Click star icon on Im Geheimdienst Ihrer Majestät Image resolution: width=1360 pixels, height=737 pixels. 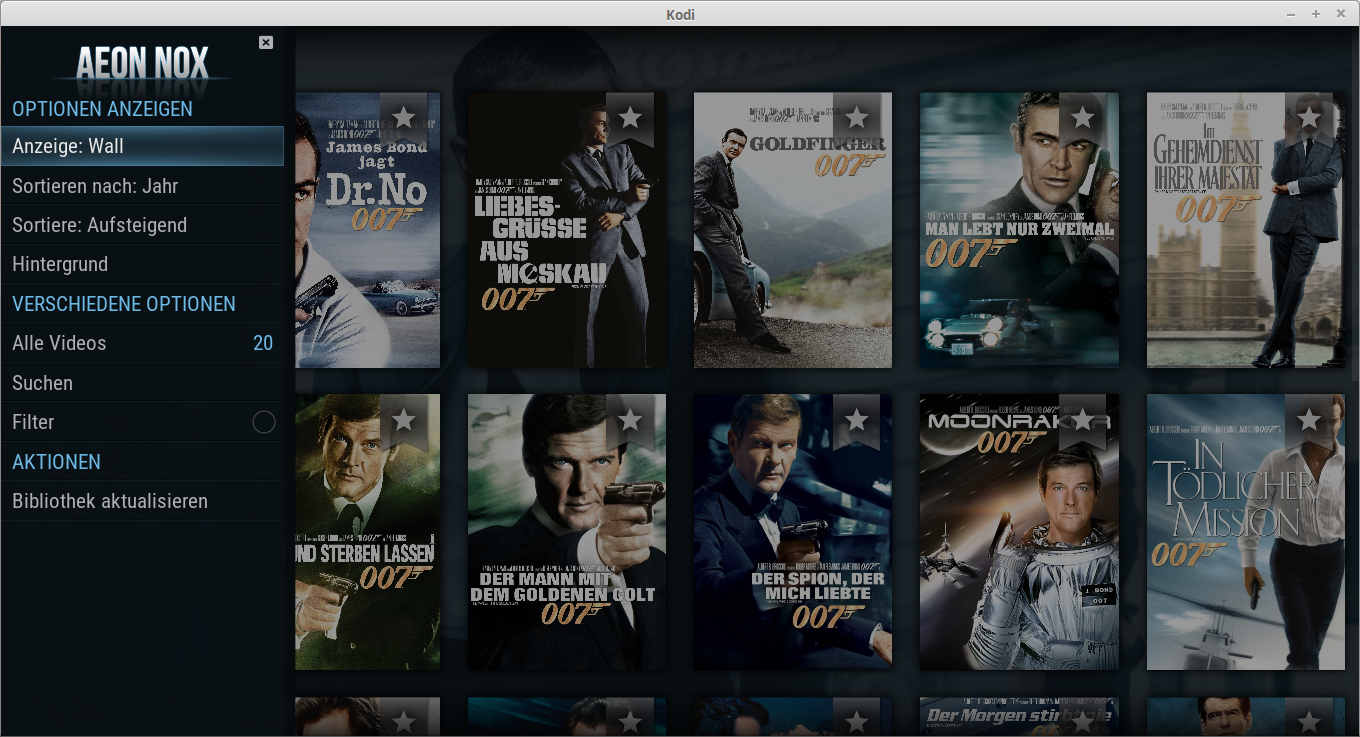click(1308, 118)
